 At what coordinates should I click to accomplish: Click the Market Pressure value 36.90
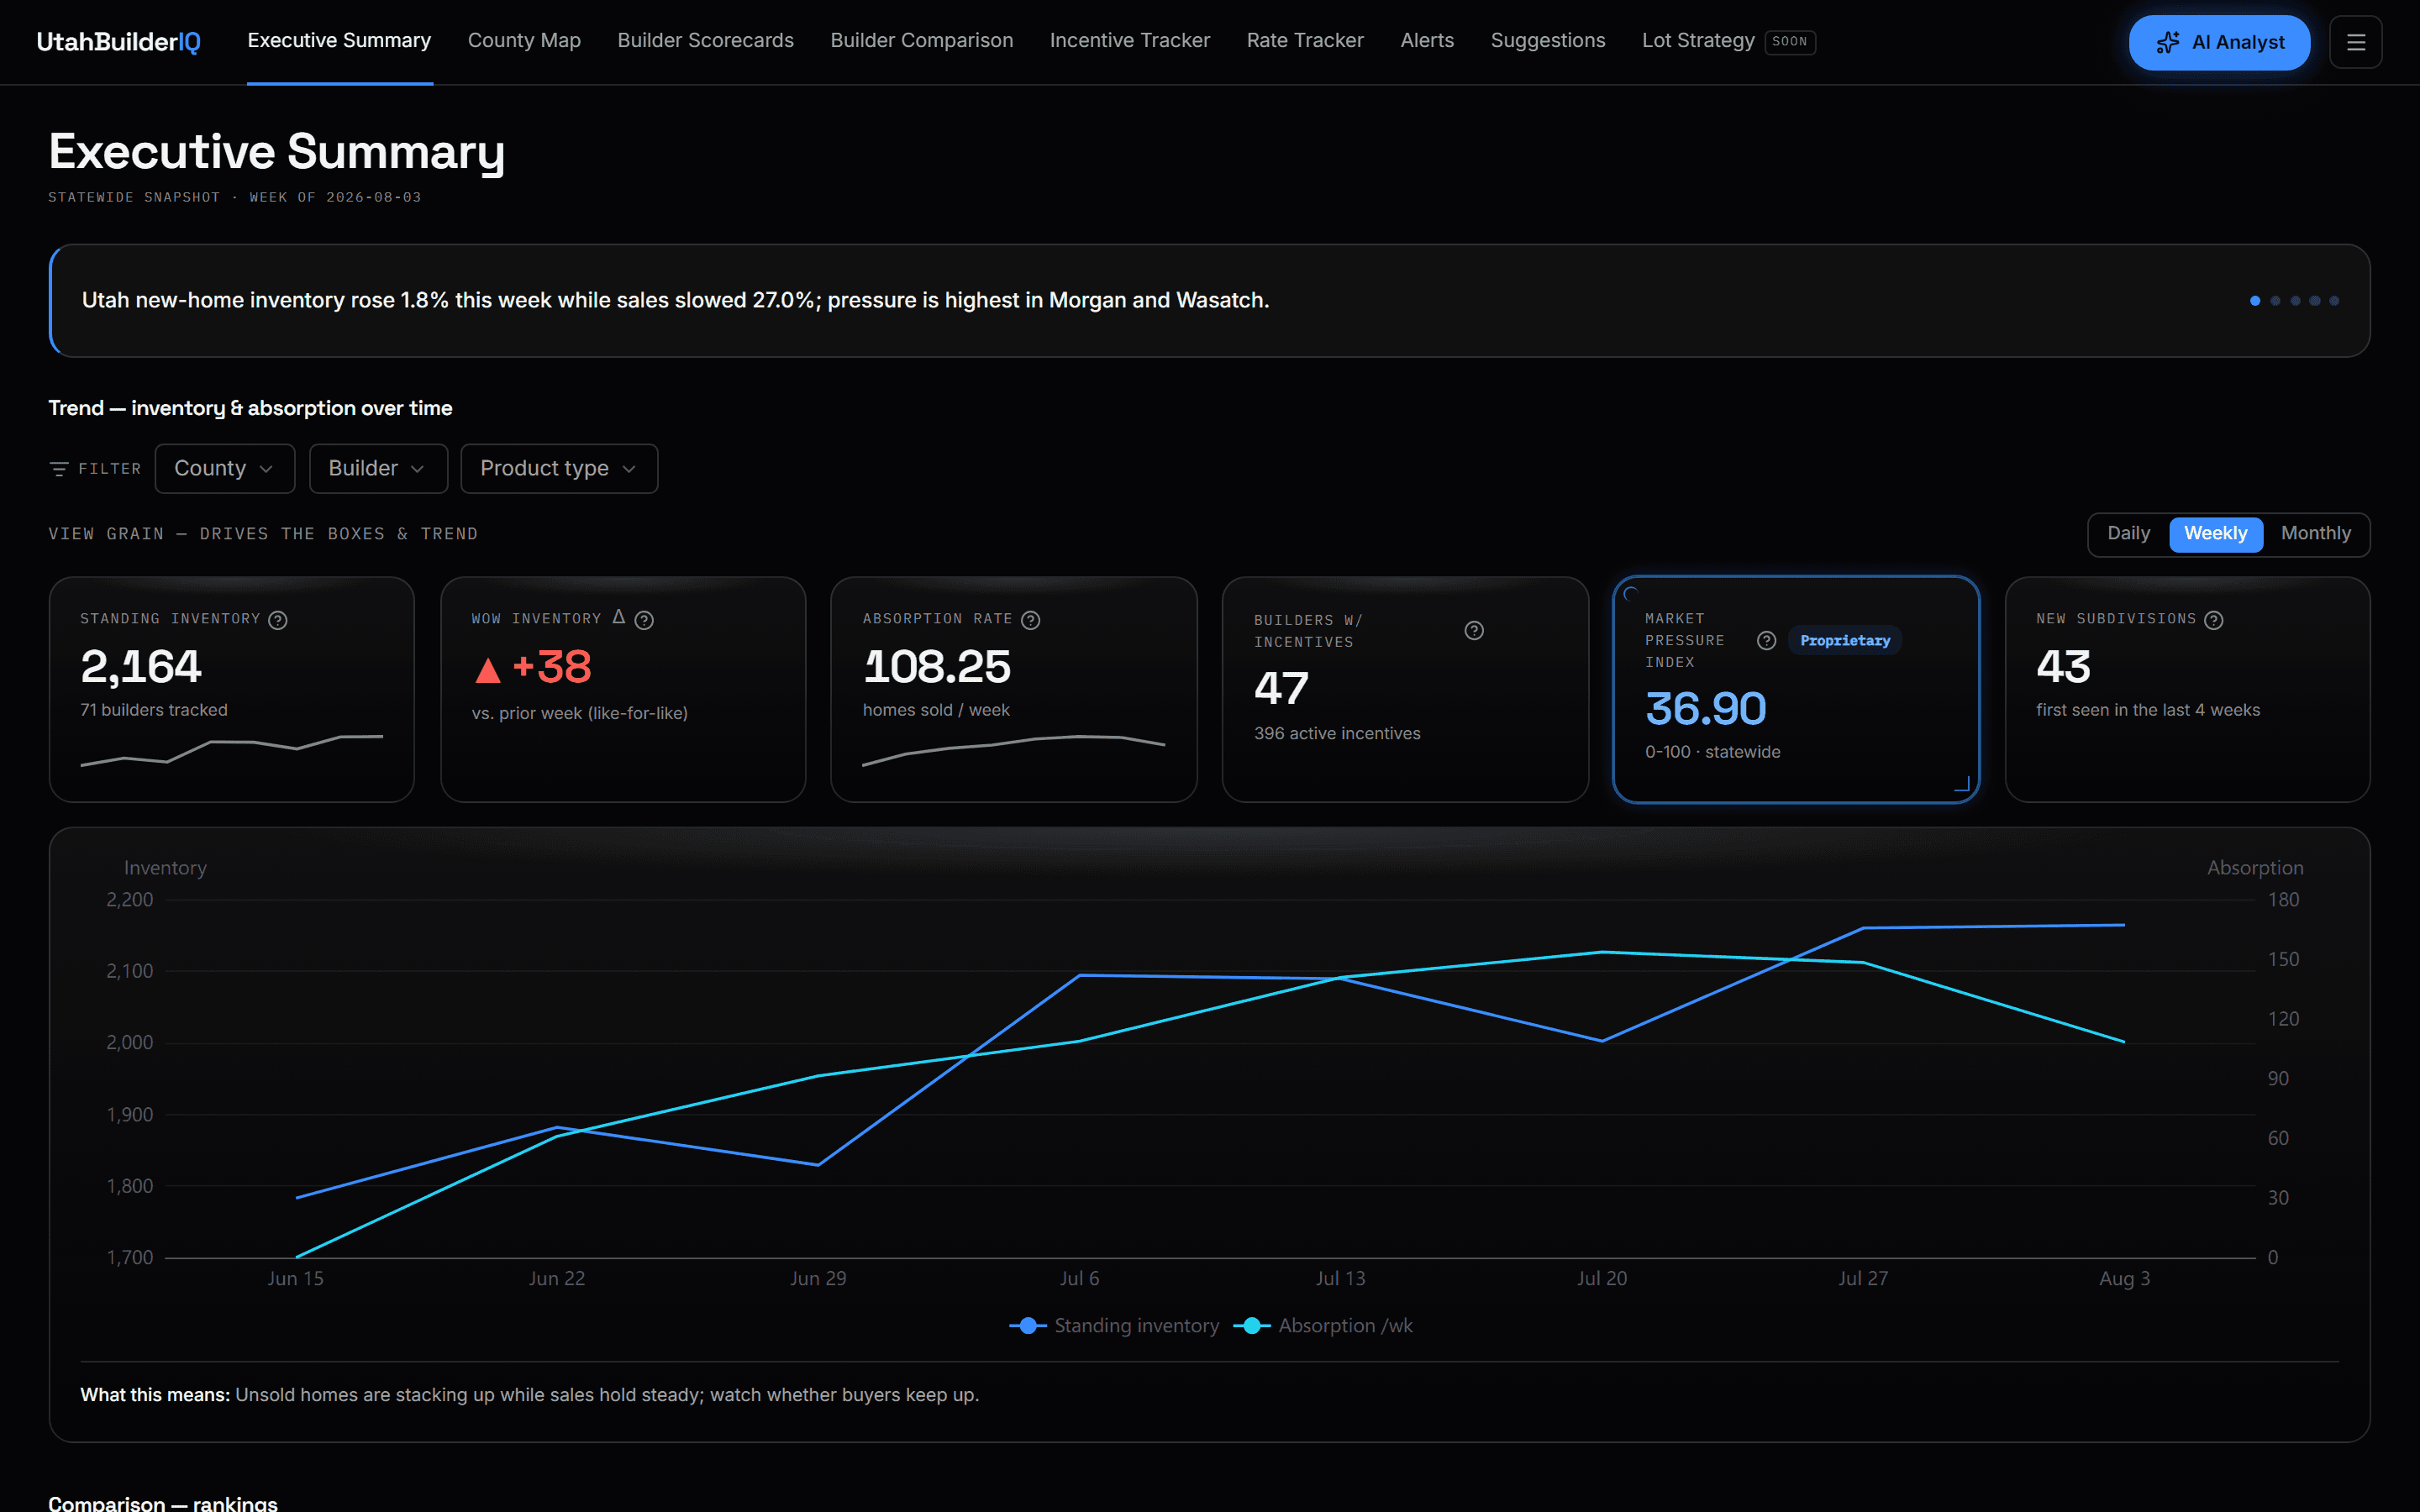click(1705, 709)
